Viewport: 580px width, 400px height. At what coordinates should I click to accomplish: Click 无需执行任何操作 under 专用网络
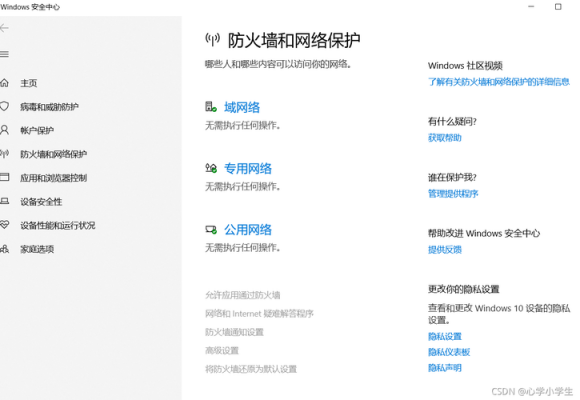pyautogui.click(x=243, y=186)
